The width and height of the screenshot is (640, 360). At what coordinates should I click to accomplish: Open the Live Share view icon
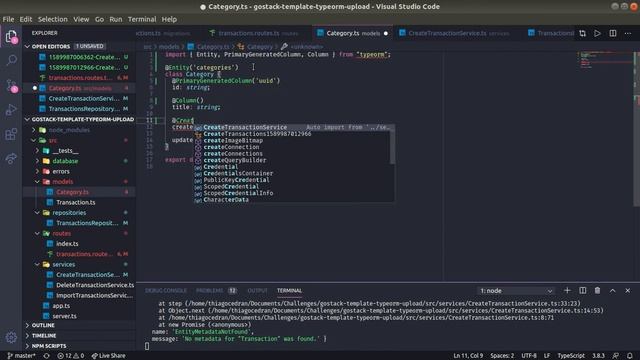click(x=11, y=158)
